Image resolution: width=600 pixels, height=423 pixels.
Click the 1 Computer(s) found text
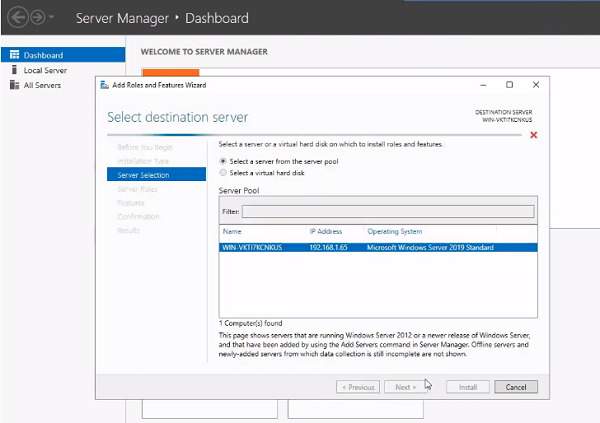coord(250,323)
